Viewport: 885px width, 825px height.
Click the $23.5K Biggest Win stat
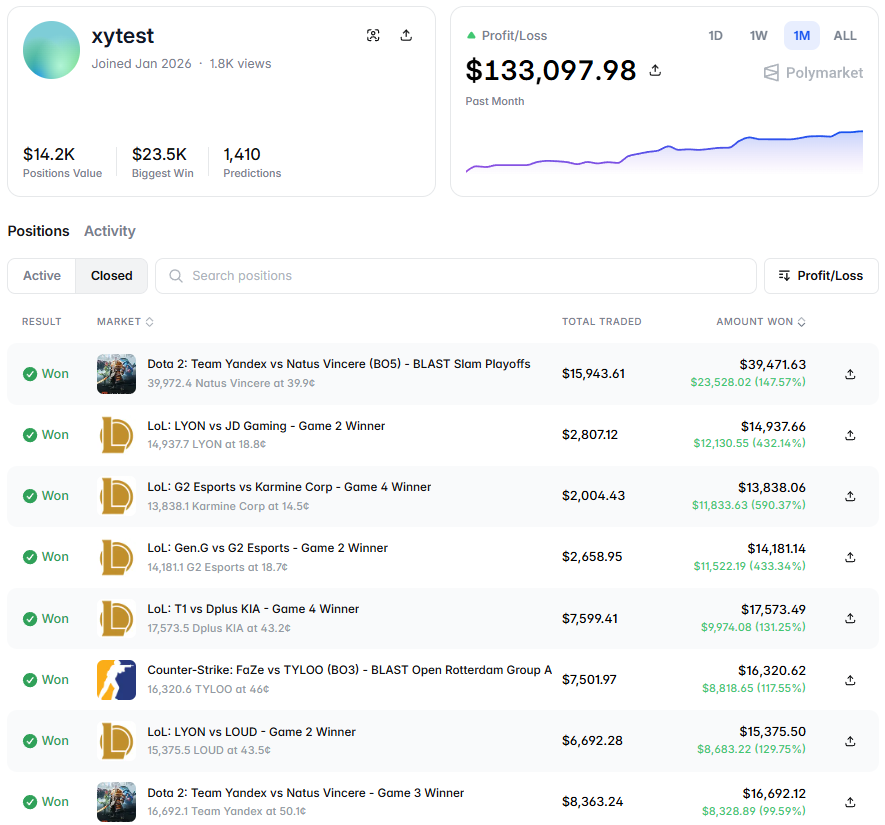163,162
